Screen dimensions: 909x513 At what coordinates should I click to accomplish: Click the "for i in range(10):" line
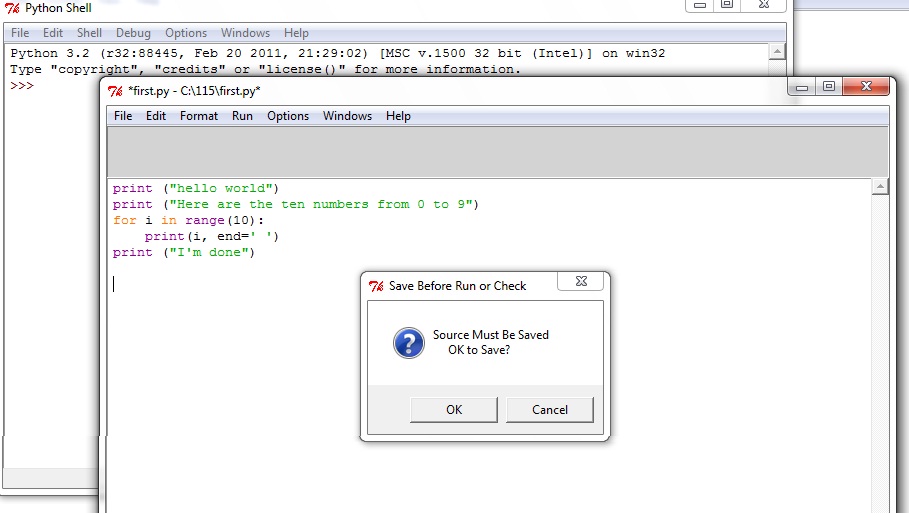[x=188, y=220]
